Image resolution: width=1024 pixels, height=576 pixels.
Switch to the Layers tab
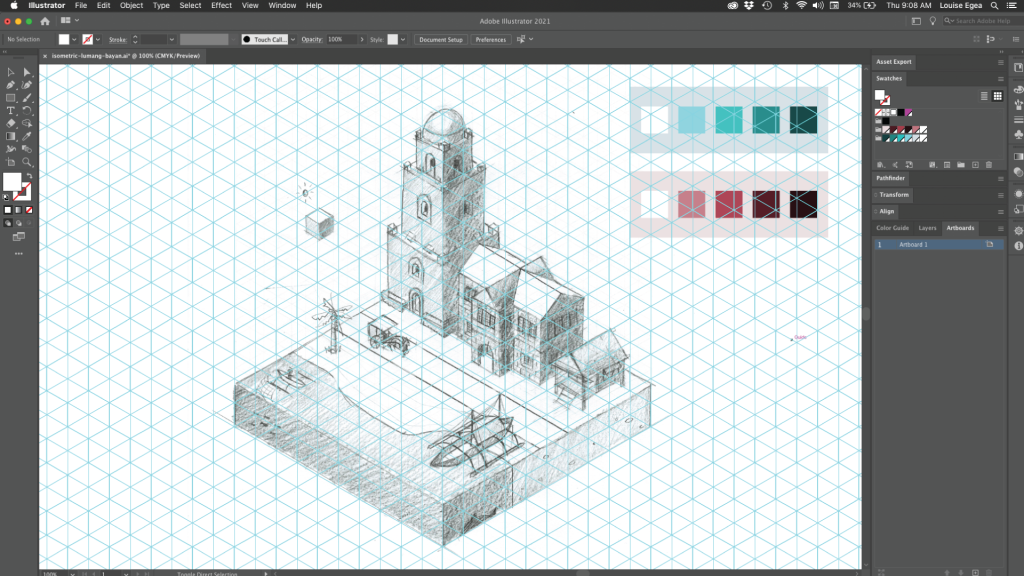(x=927, y=228)
